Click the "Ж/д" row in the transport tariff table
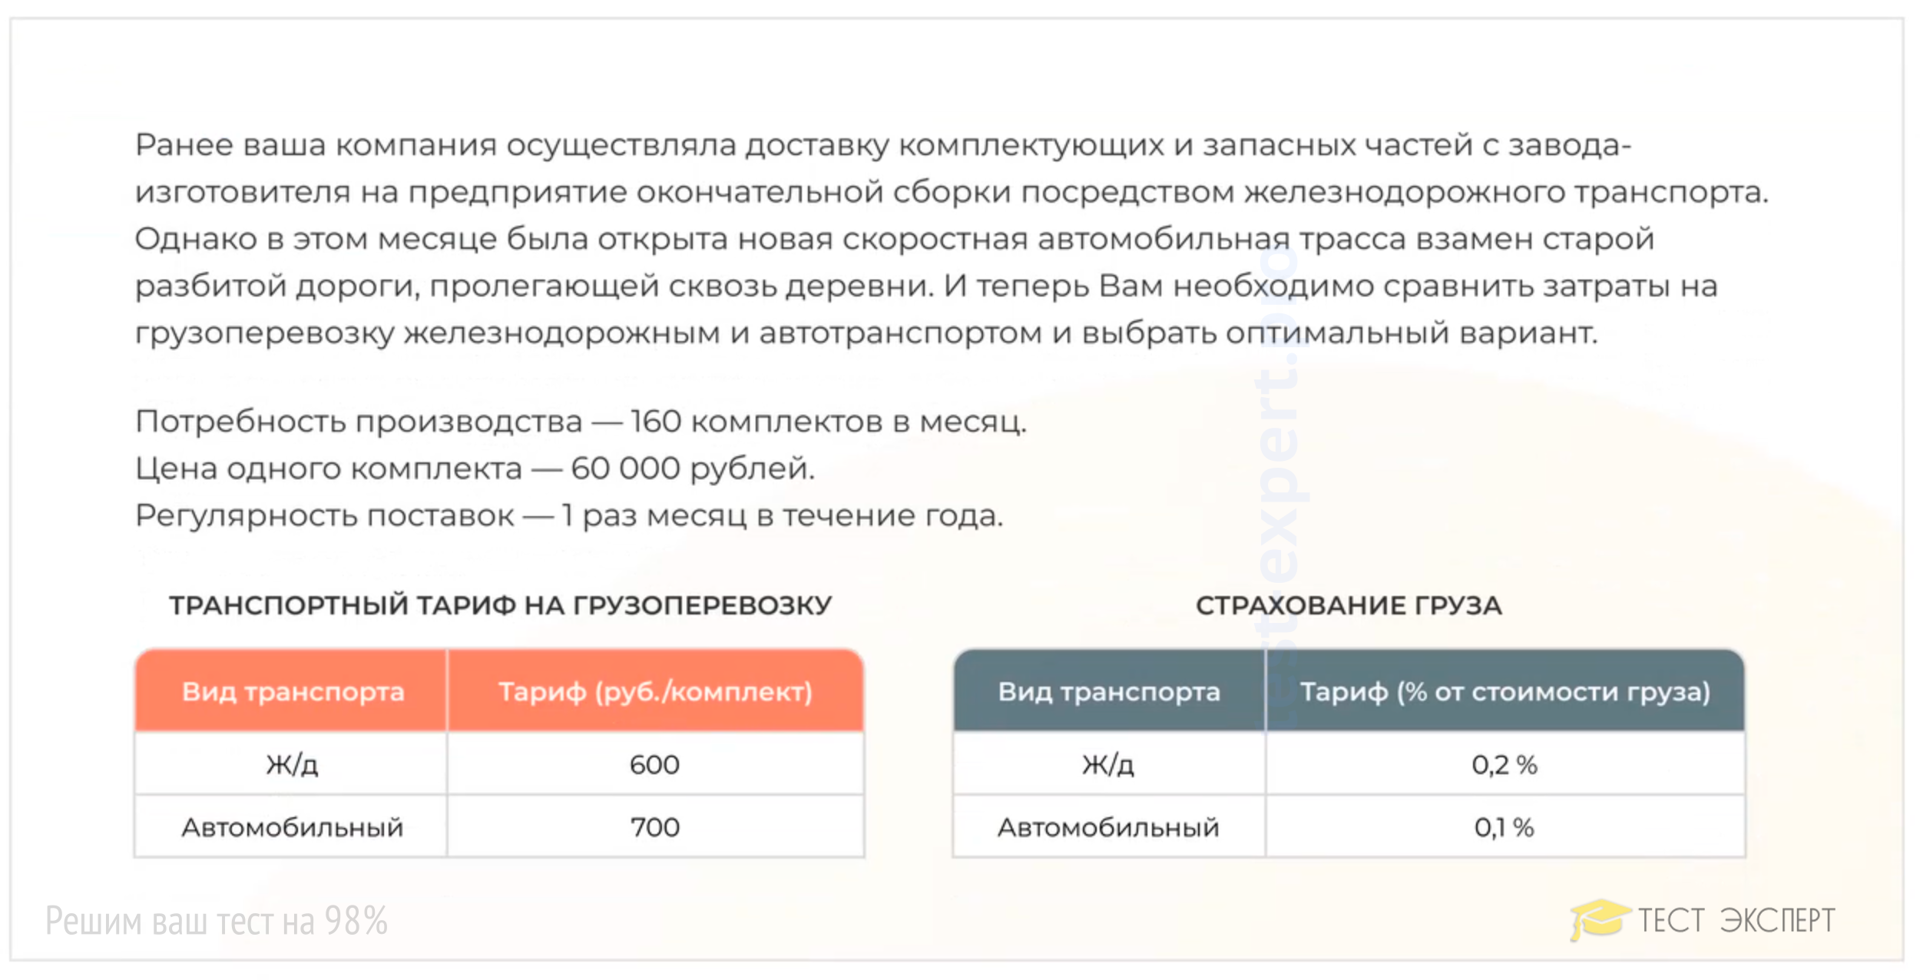1920x980 pixels. pyautogui.click(x=292, y=765)
